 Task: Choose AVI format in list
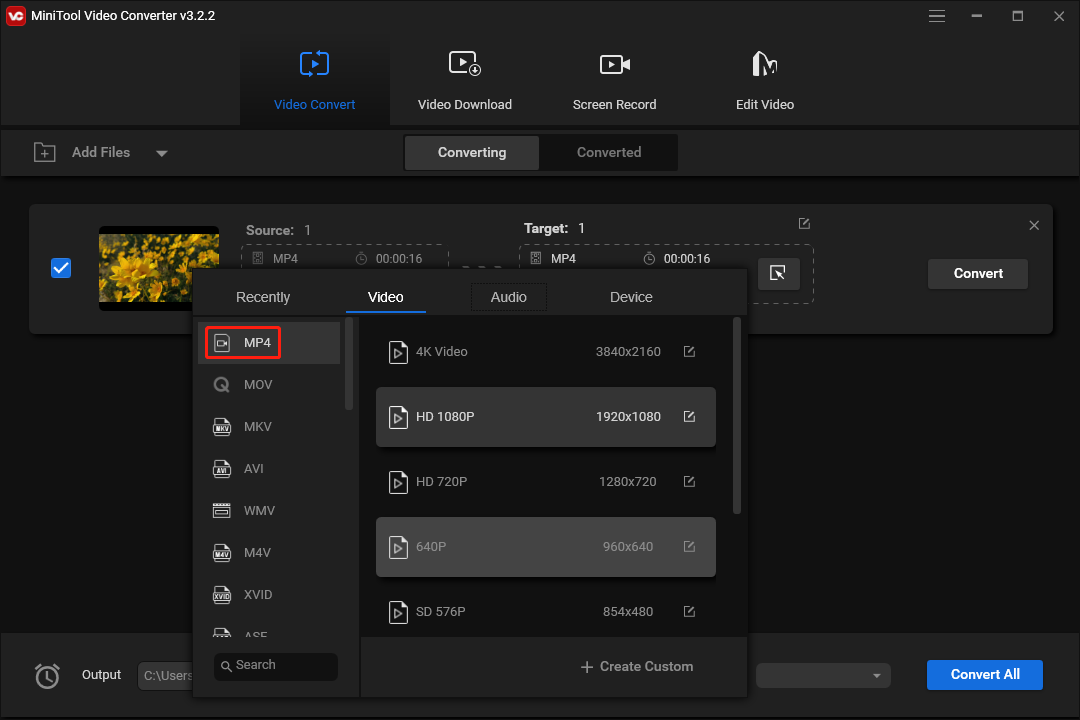click(269, 469)
